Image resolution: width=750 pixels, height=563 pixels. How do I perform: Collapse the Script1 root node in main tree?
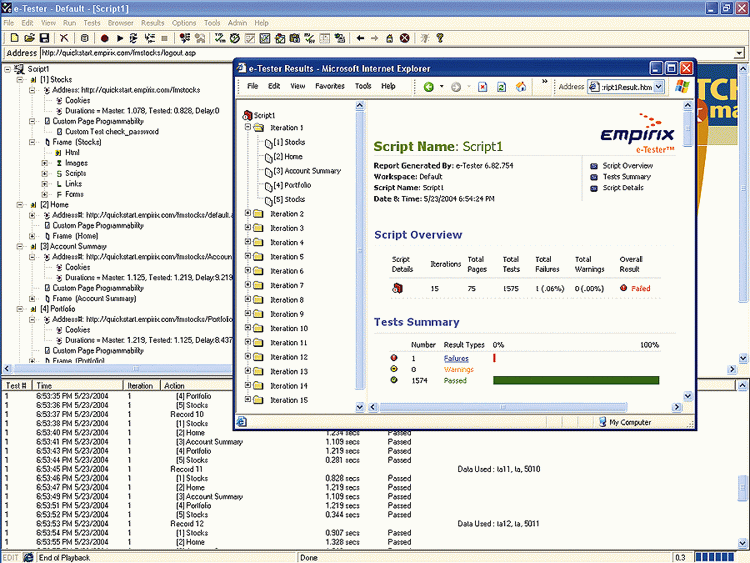tap(8, 69)
